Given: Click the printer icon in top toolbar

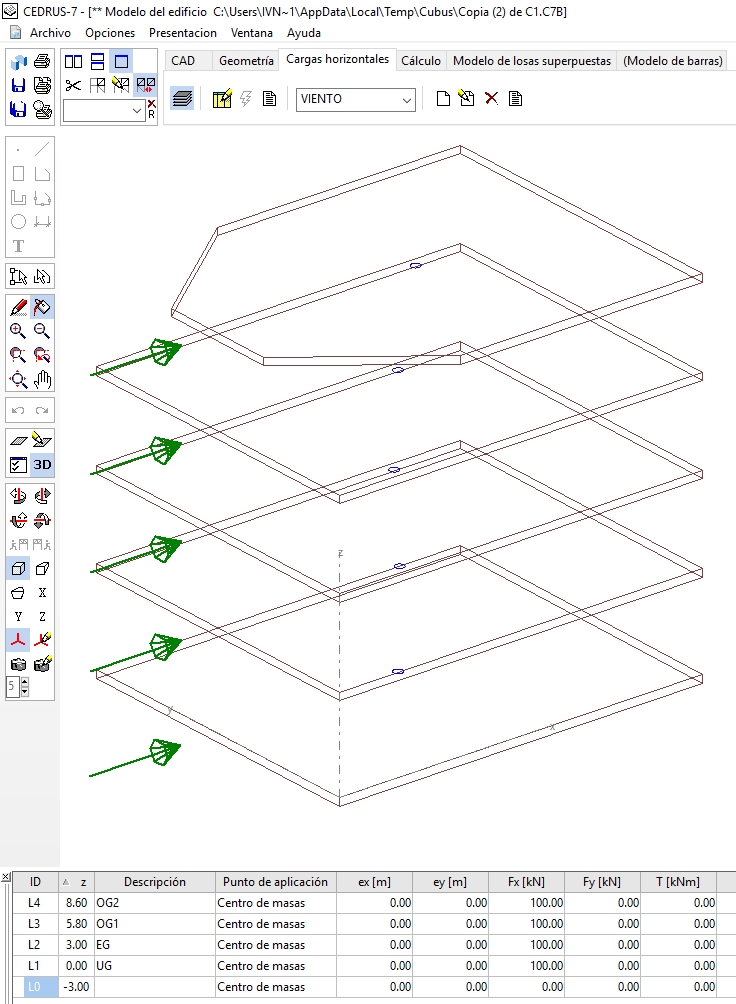Looking at the screenshot, I should point(42,61).
